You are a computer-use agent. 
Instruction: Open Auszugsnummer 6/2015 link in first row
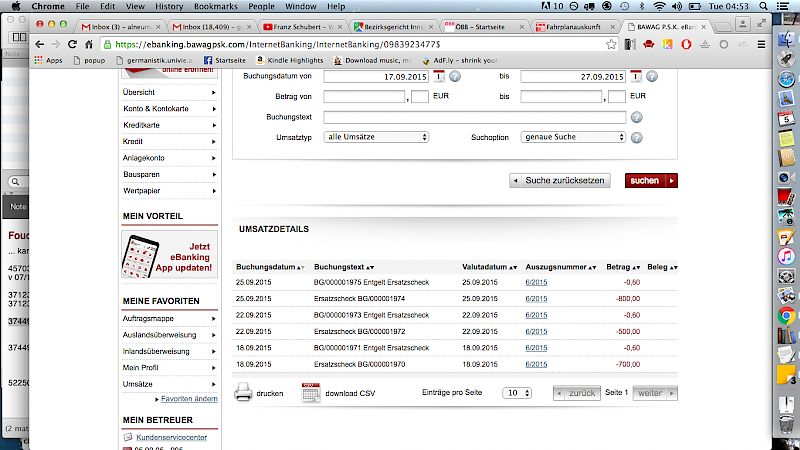(536, 283)
